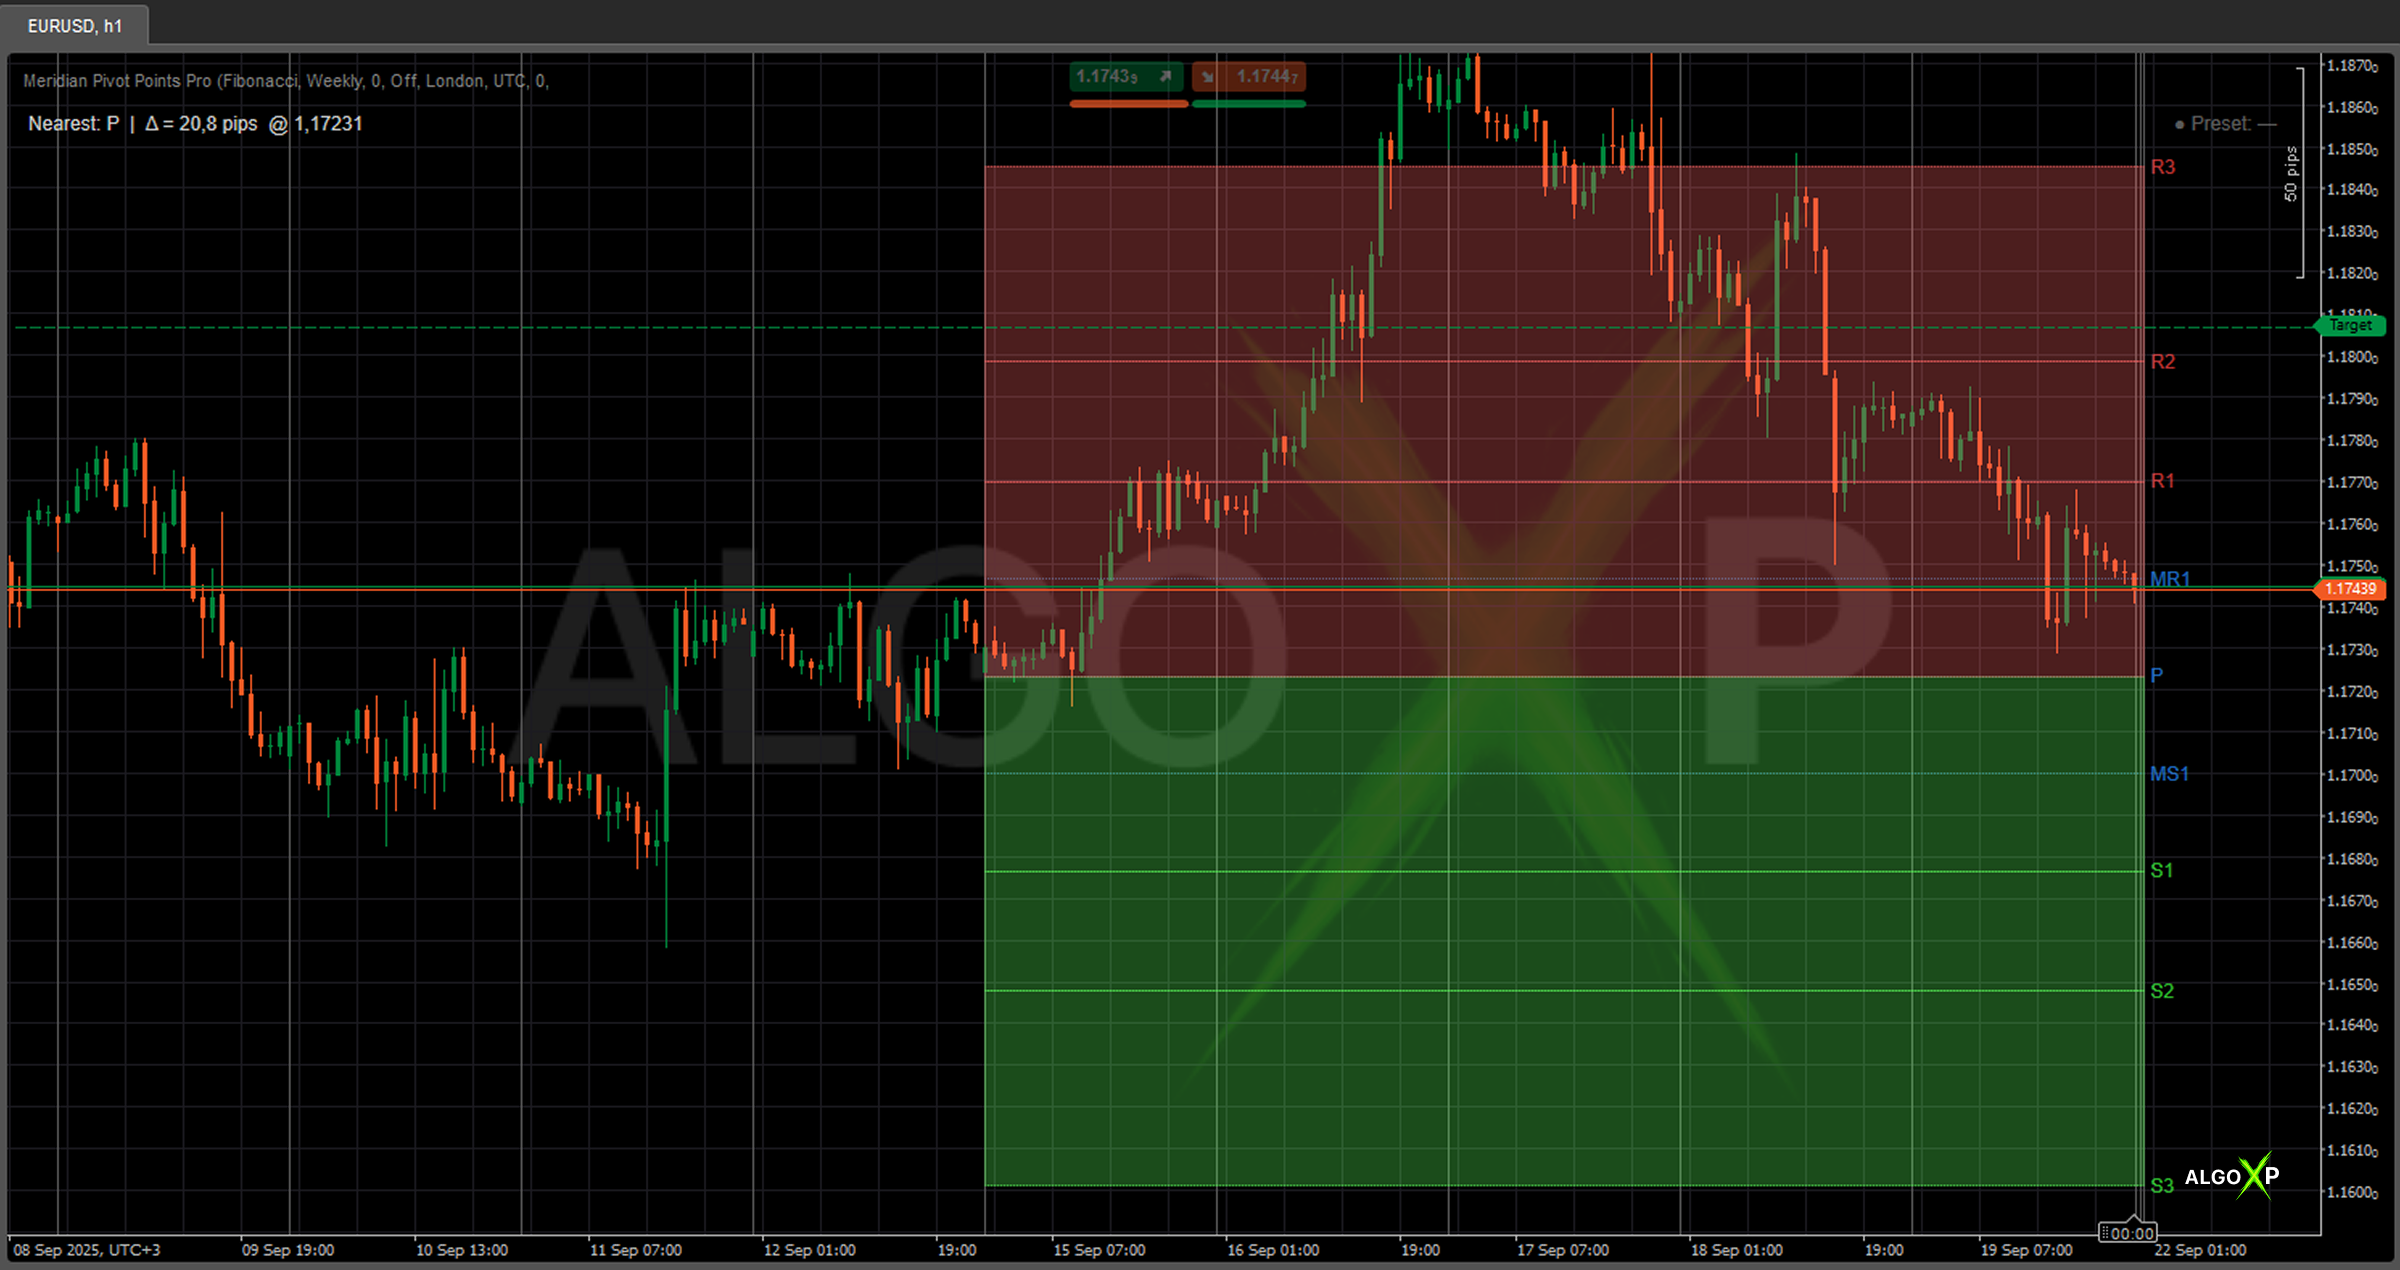Click the ALGO XP logo in corner

(2231, 1176)
